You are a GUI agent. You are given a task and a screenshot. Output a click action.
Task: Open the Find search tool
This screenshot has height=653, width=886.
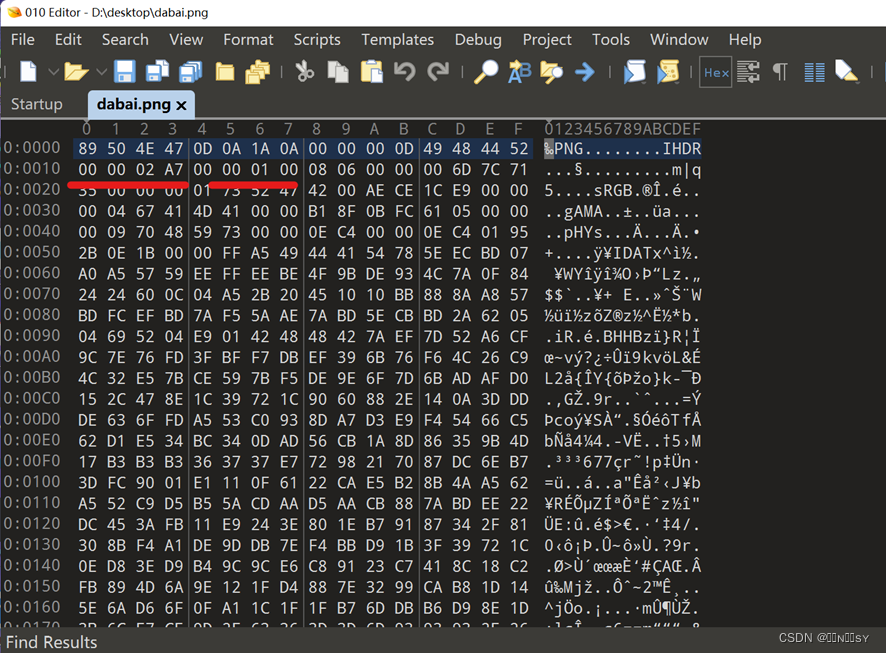point(487,73)
